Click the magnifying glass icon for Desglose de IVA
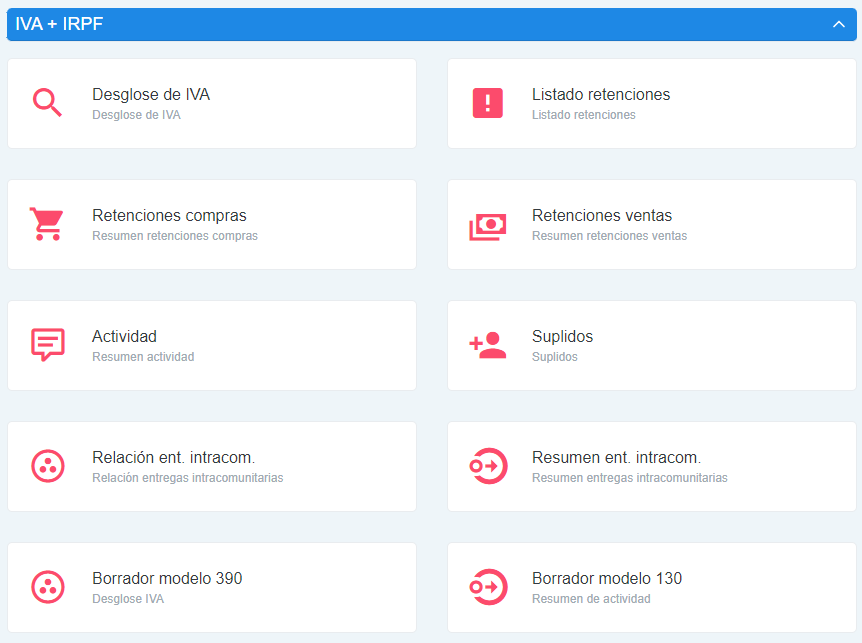 pyautogui.click(x=47, y=103)
